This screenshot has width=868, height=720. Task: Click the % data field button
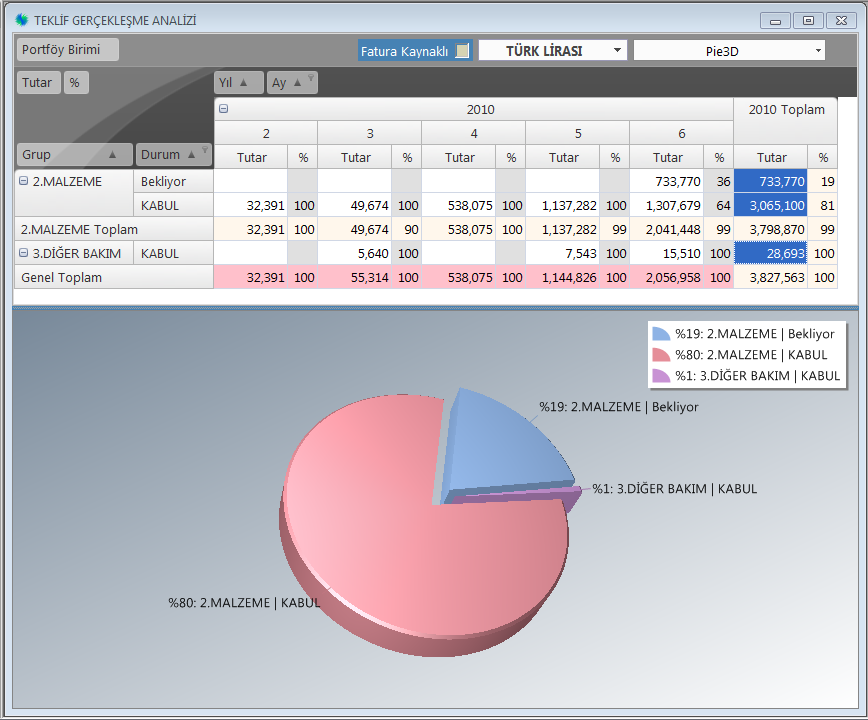(x=75, y=83)
